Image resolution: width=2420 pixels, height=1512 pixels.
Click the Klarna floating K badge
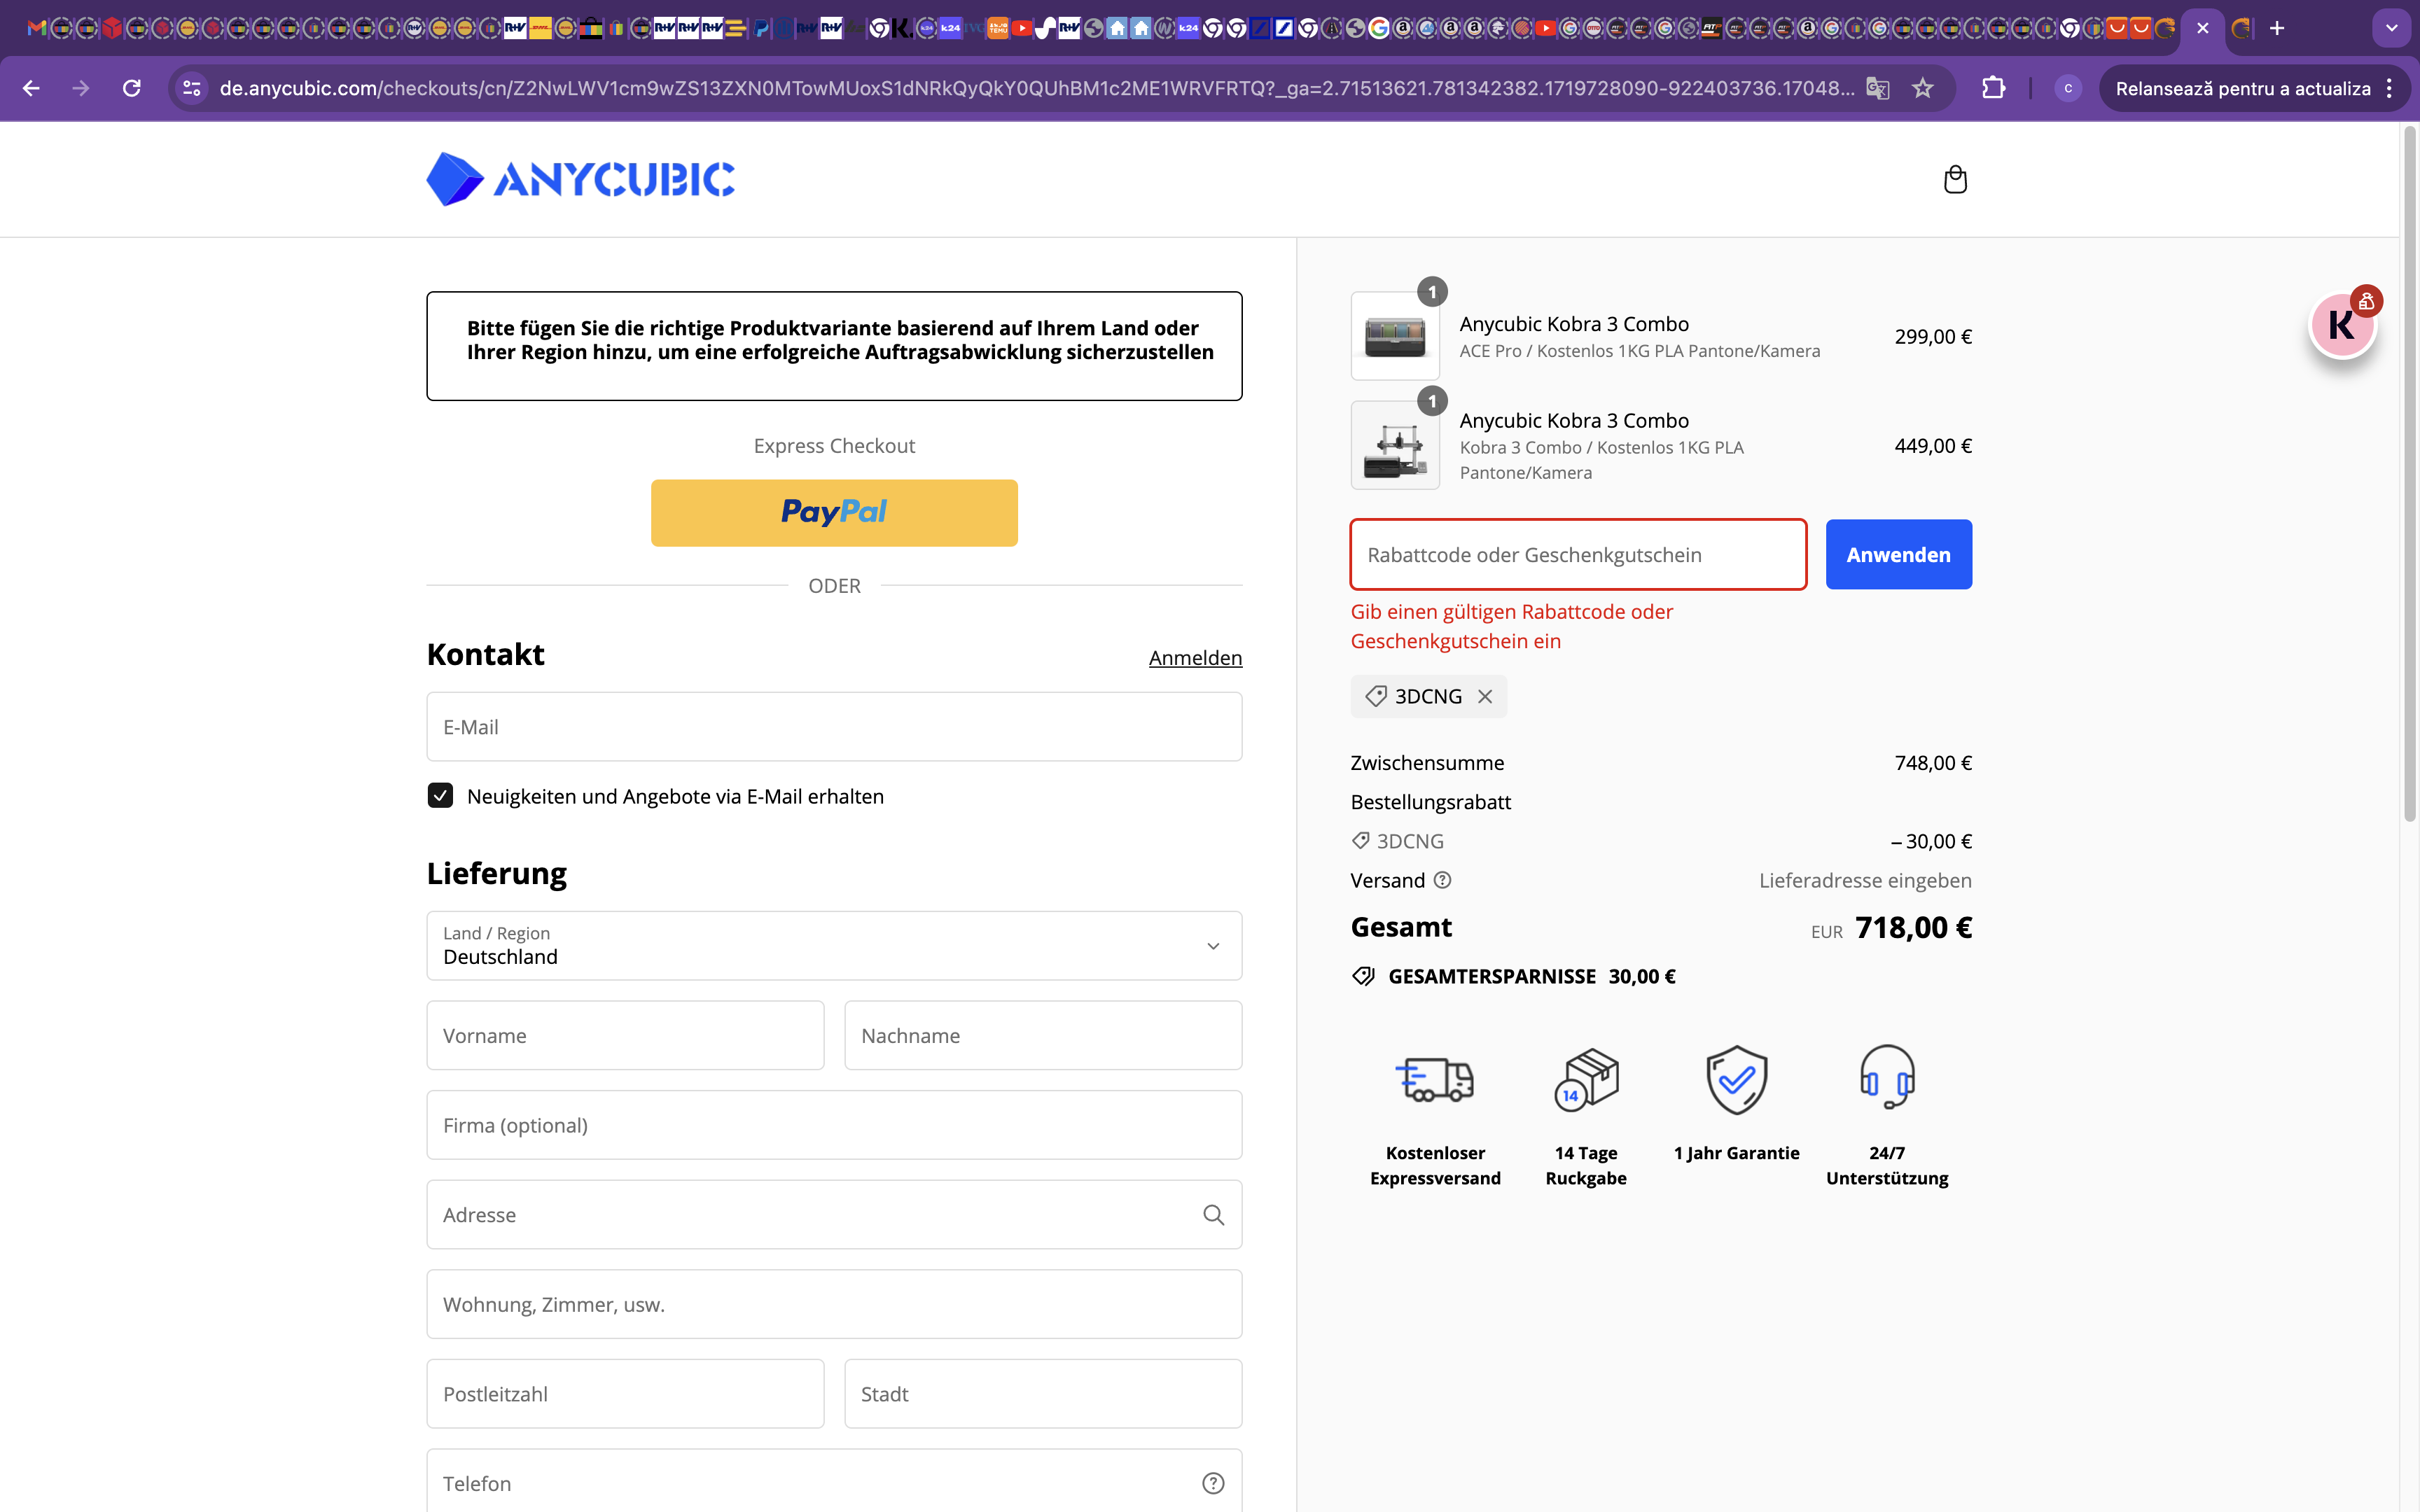click(x=2343, y=324)
